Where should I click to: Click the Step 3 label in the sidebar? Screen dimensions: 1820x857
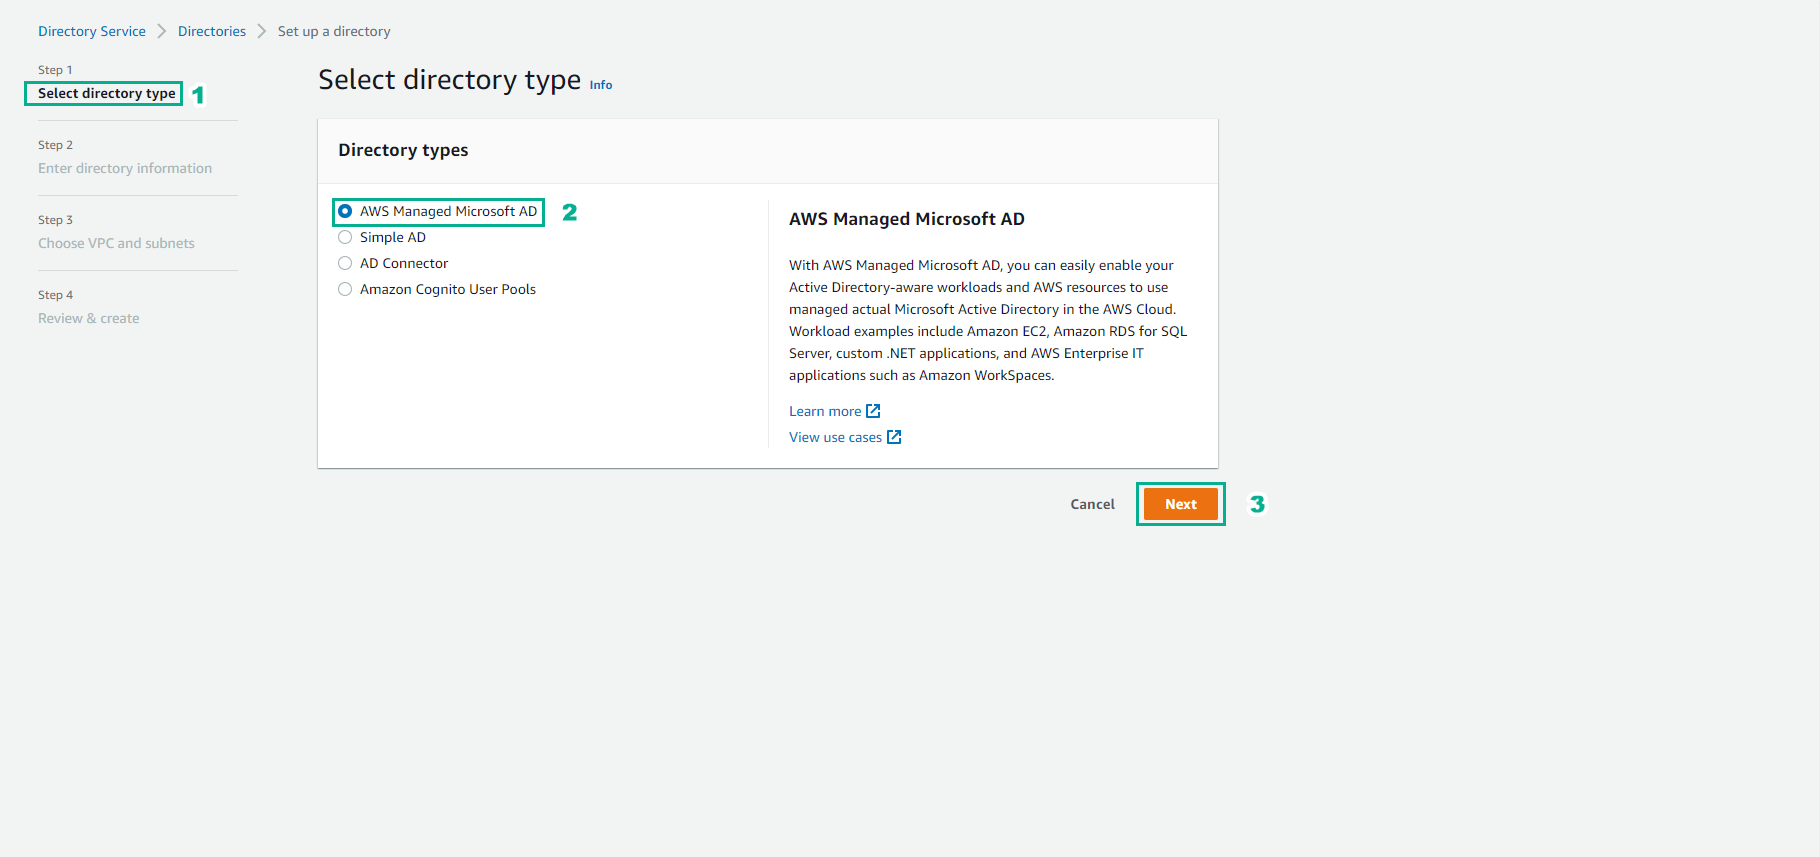(55, 220)
